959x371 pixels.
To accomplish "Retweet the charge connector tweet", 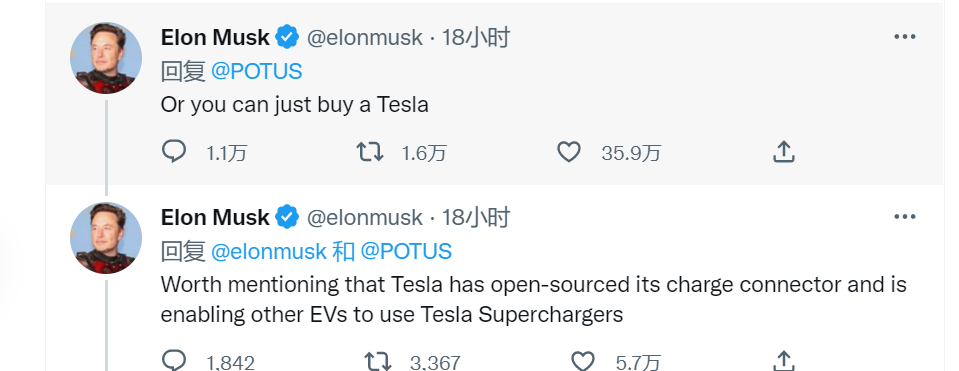I will pos(377,361).
